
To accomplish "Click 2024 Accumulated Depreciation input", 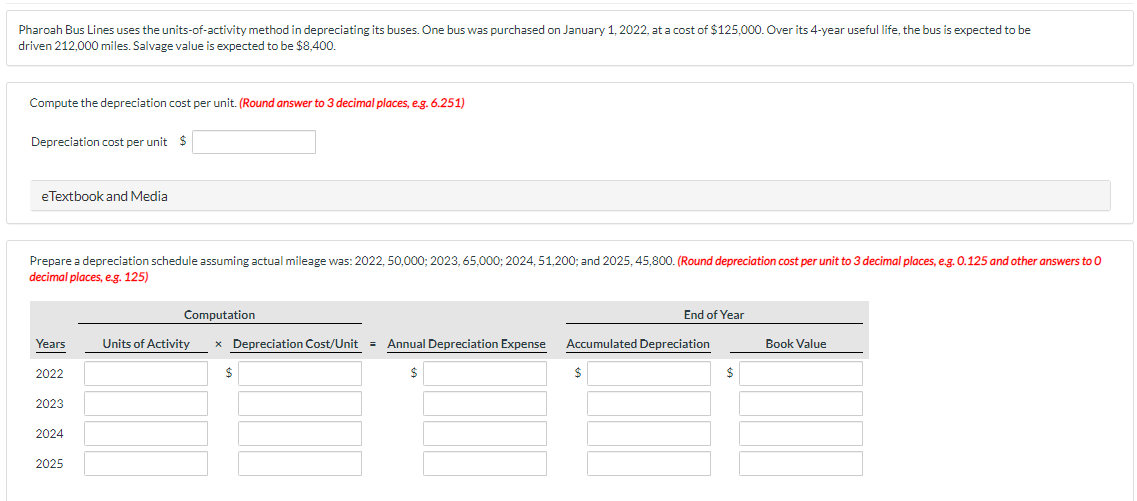I will (x=649, y=434).
